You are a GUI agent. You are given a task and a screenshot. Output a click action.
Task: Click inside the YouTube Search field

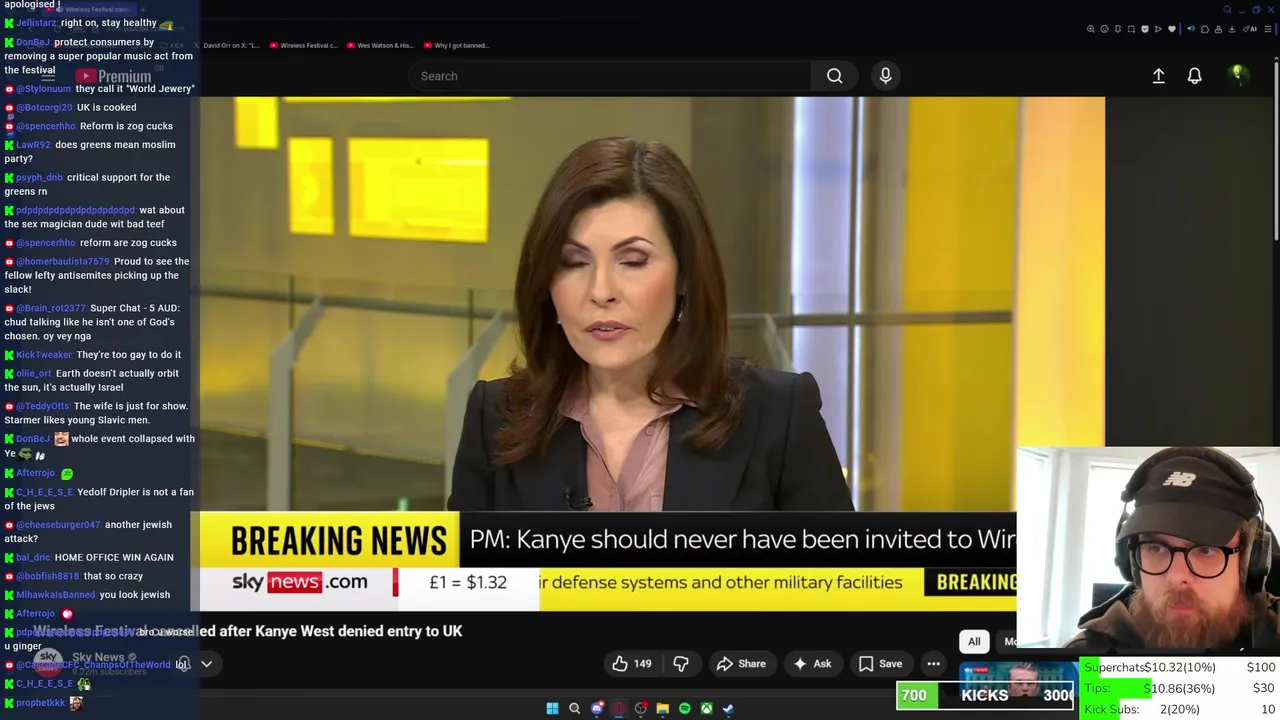(610, 76)
